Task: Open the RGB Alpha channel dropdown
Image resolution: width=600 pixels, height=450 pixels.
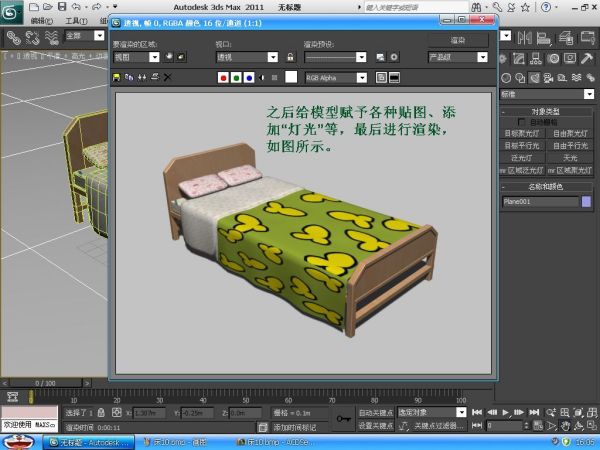Action: point(336,78)
